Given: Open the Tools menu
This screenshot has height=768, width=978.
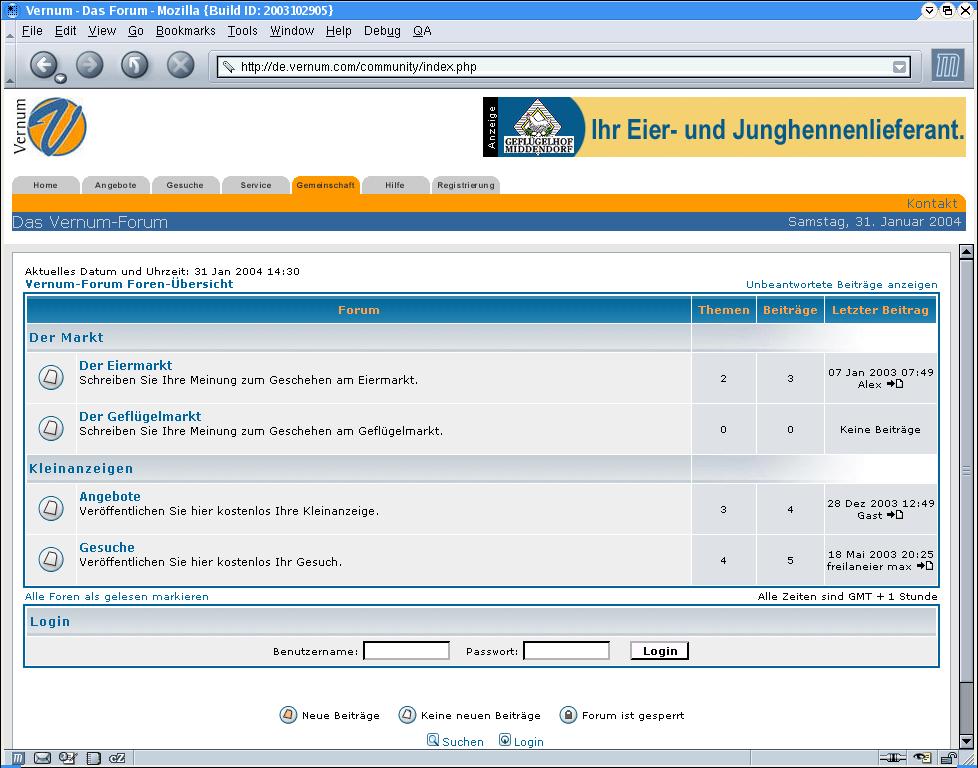Looking at the screenshot, I should click(x=242, y=31).
